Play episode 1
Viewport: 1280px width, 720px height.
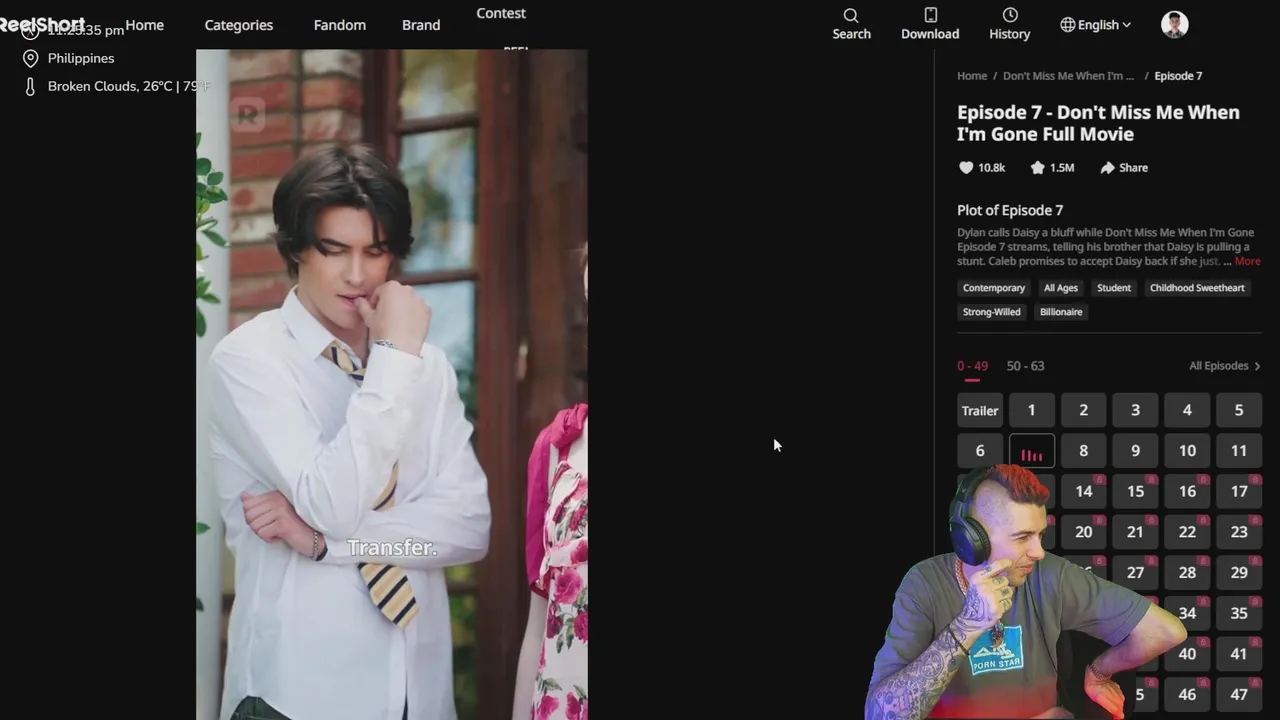pos(1031,410)
